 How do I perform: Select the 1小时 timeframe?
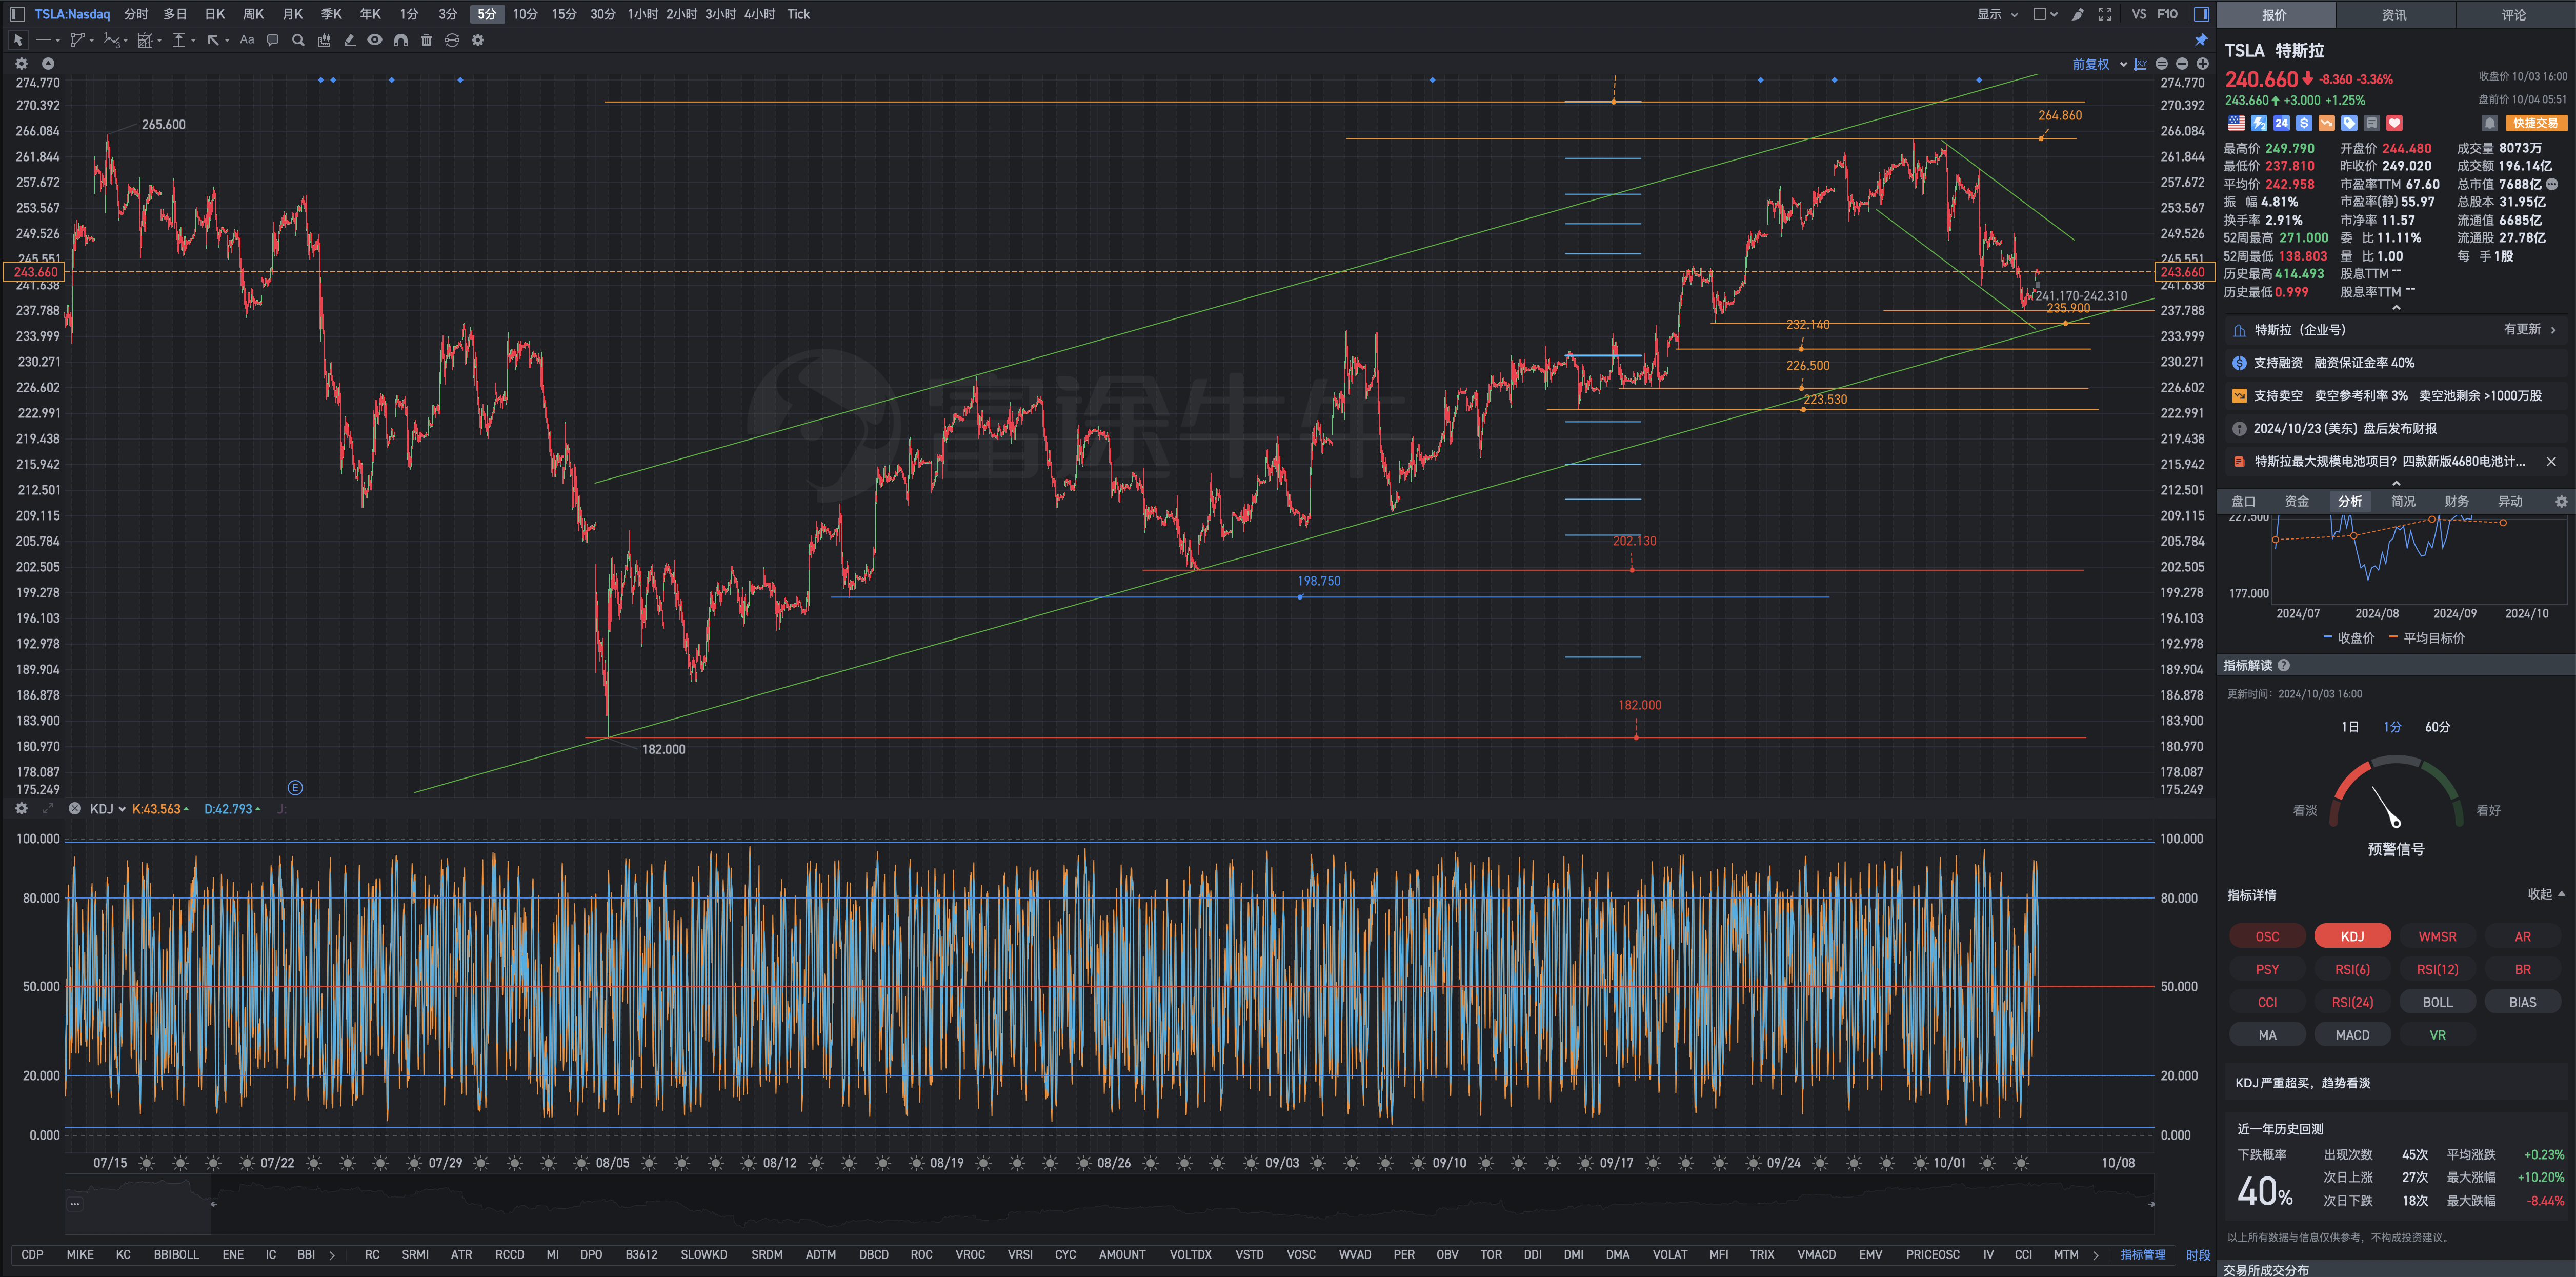point(642,14)
